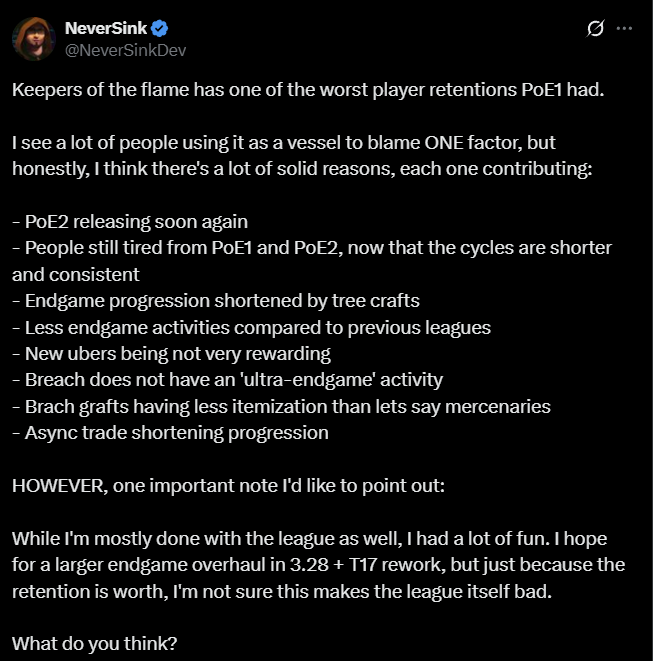This screenshot has width=653, height=661.
Task: Click the 'and consistent' wrapped text line
Action: click(x=76, y=273)
